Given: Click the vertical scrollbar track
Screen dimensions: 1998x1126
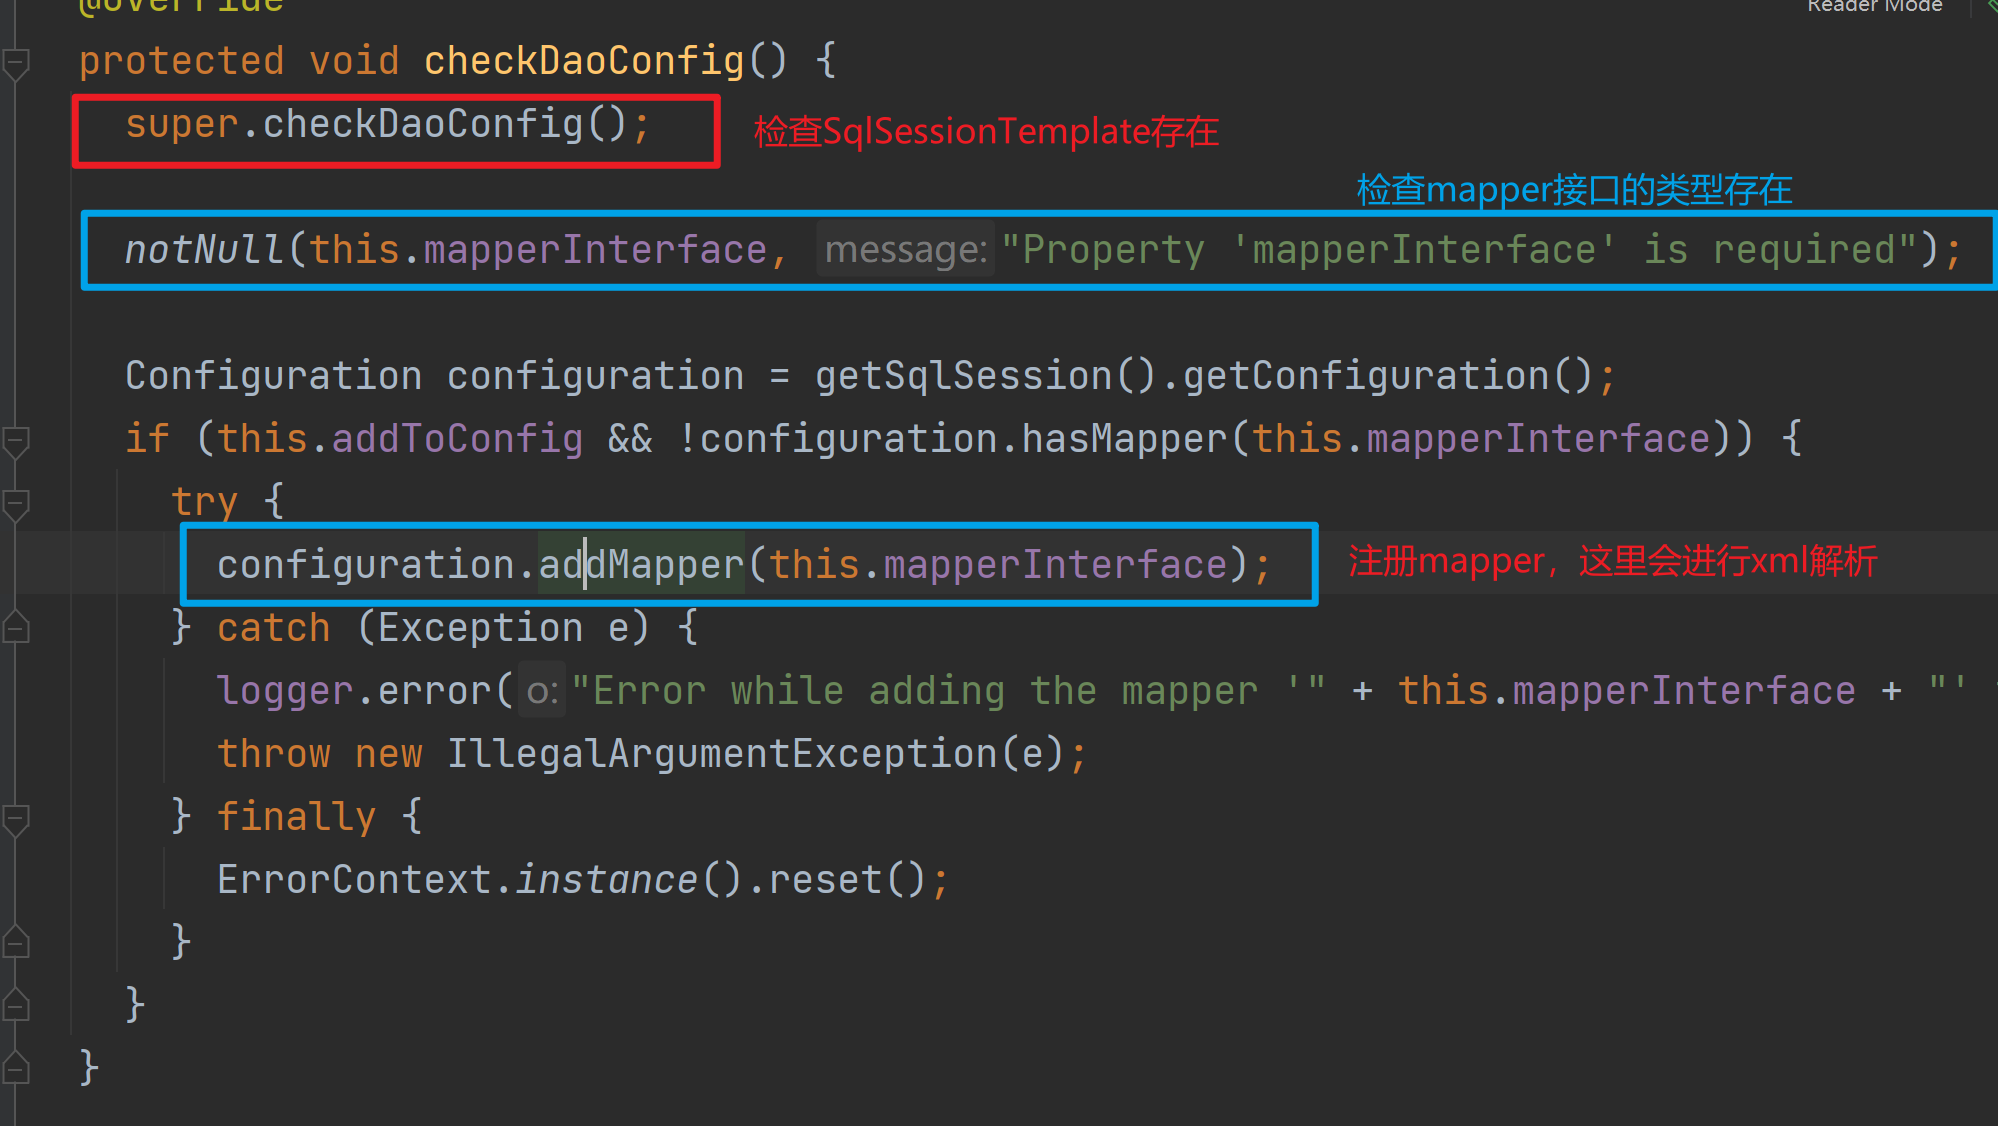Looking at the screenshot, I should pos(1990,561).
